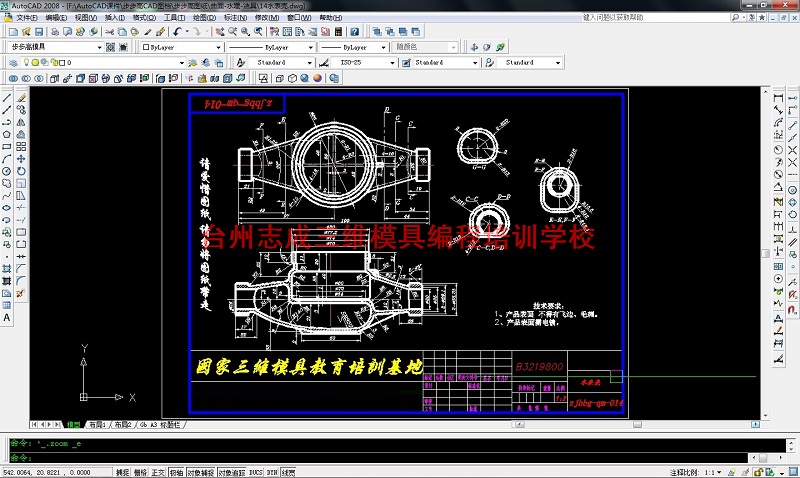Click the layer color swatch in layer dropdown
The width and height of the screenshot is (800, 478).
[x=62, y=63]
